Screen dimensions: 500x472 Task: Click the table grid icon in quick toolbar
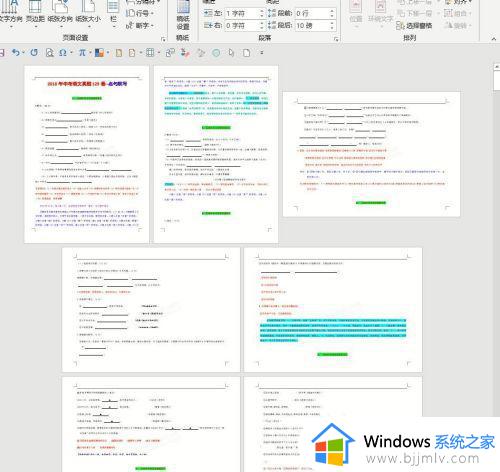pyautogui.click(x=150, y=53)
